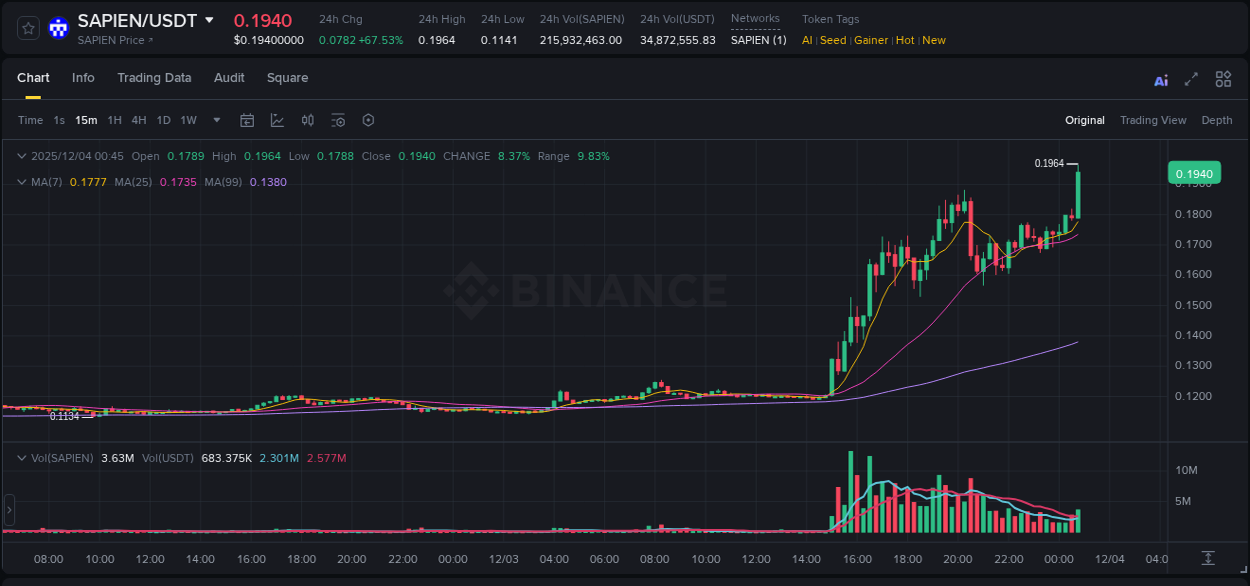The image size is (1250, 586).
Task: Open the chart style selector icon
Action: coord(275,120)
